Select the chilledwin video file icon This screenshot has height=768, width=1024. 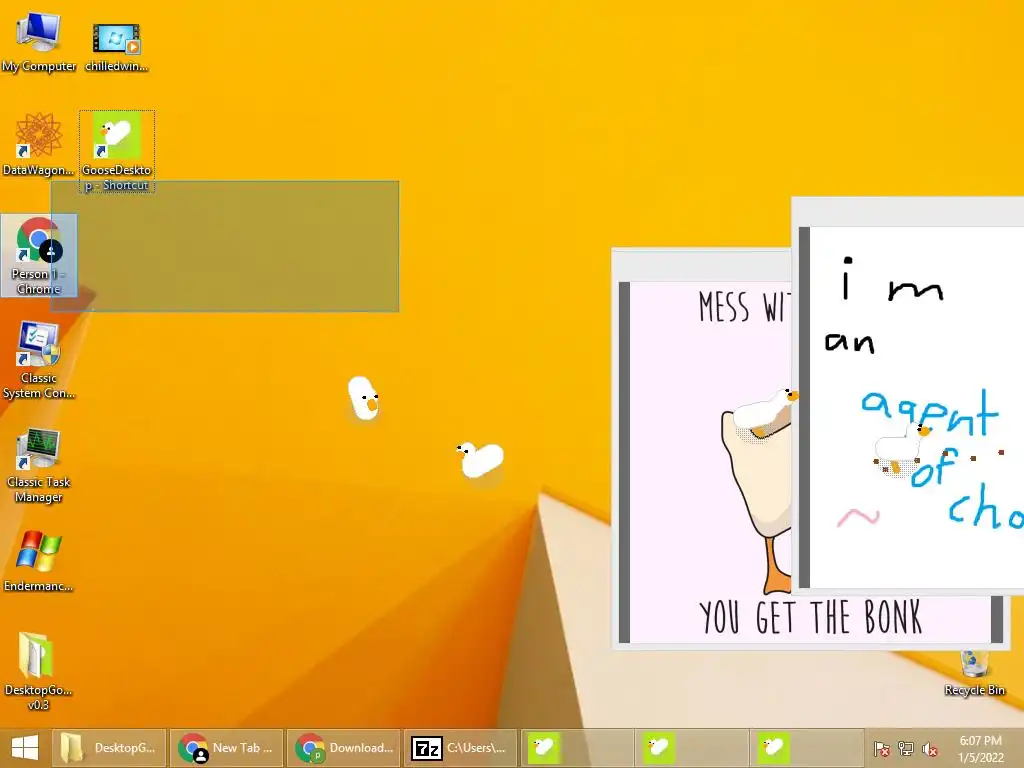click(116, 44)
